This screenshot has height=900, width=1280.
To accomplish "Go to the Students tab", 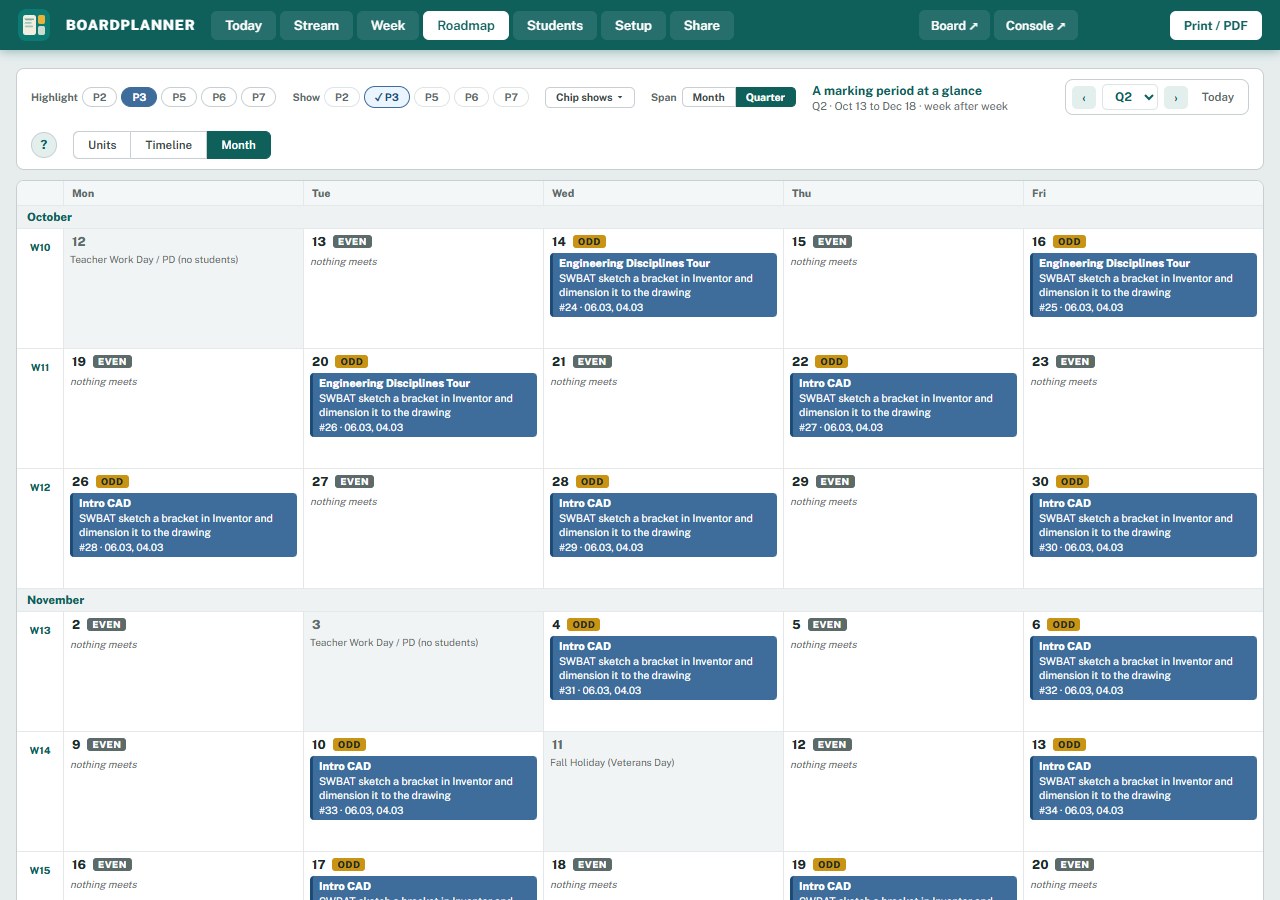I will [x=555, y=25].
